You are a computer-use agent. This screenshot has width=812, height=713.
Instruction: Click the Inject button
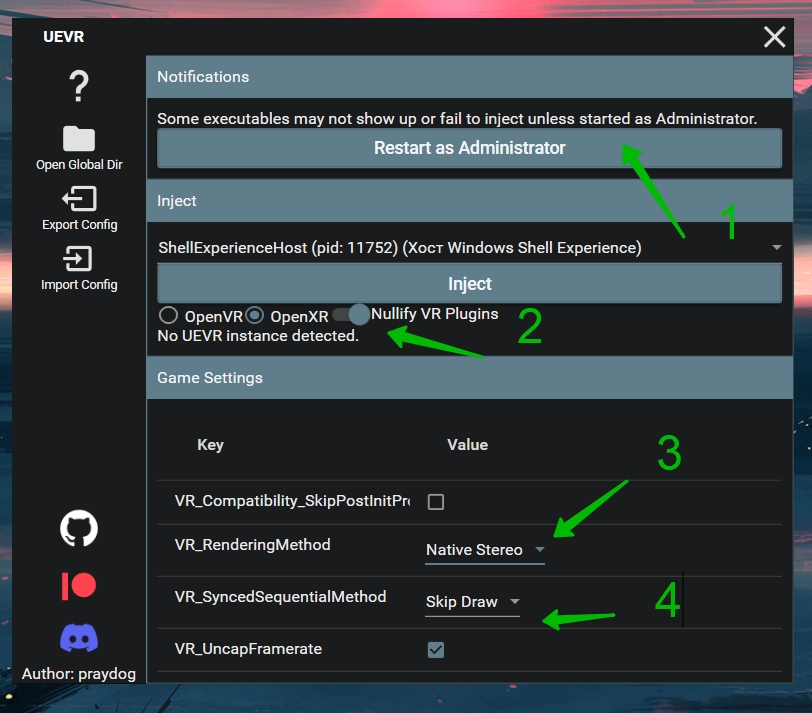469,284
